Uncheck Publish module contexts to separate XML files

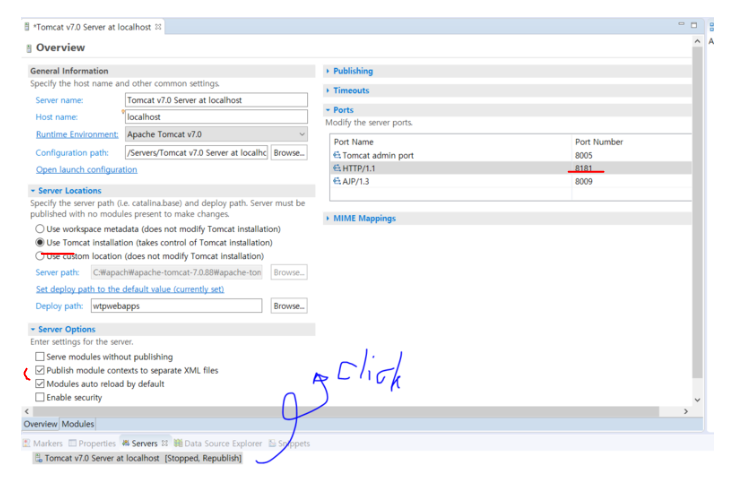[40, 370]
